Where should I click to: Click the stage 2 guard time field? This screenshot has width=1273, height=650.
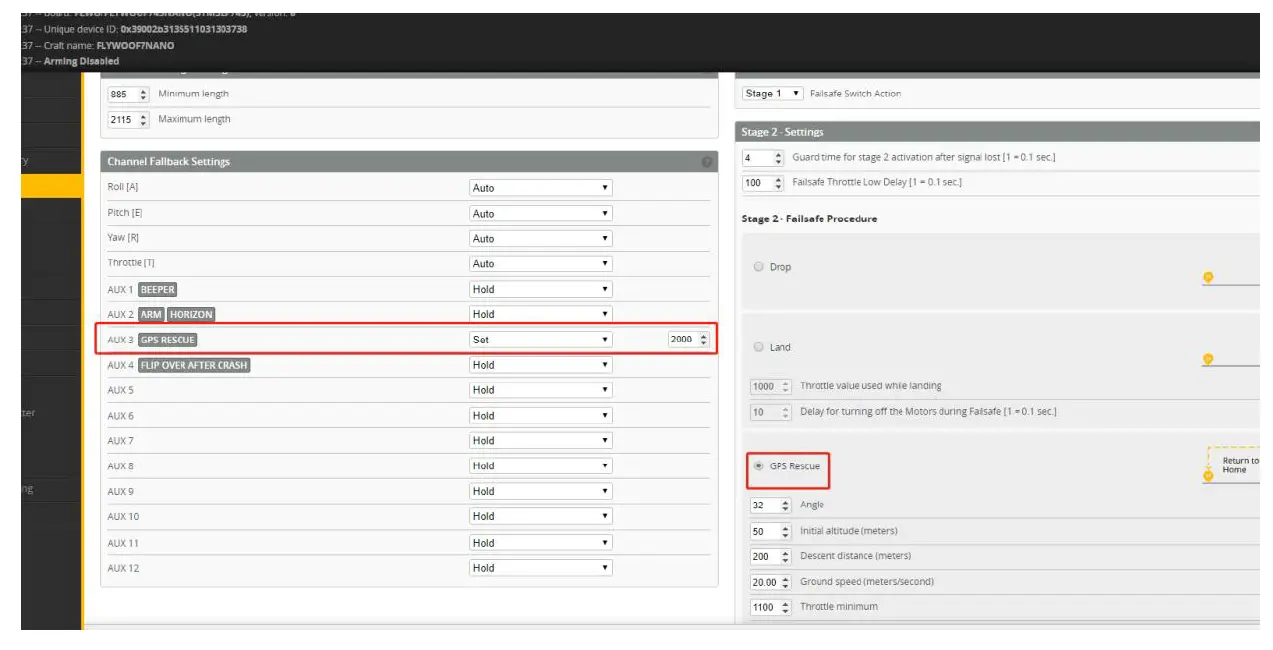click(763, 158)
